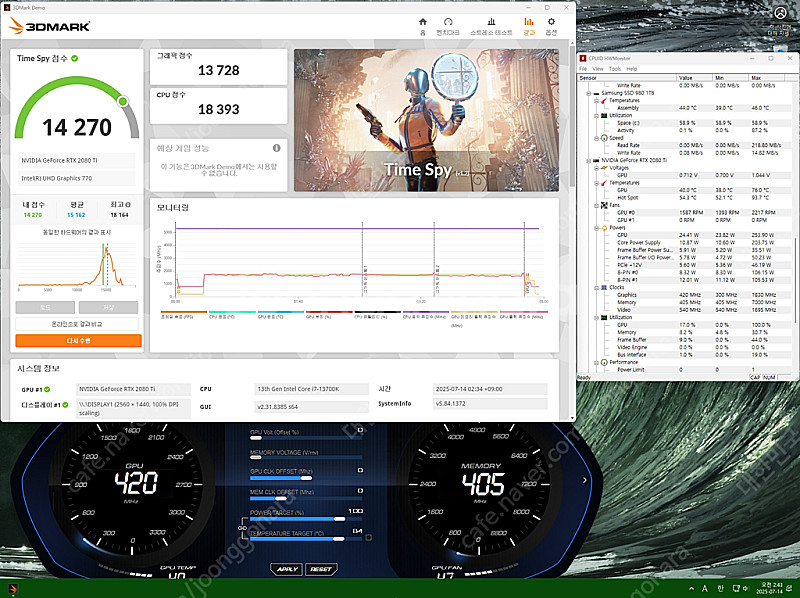Open the View menu in HWMonitor

pos(598,69)
